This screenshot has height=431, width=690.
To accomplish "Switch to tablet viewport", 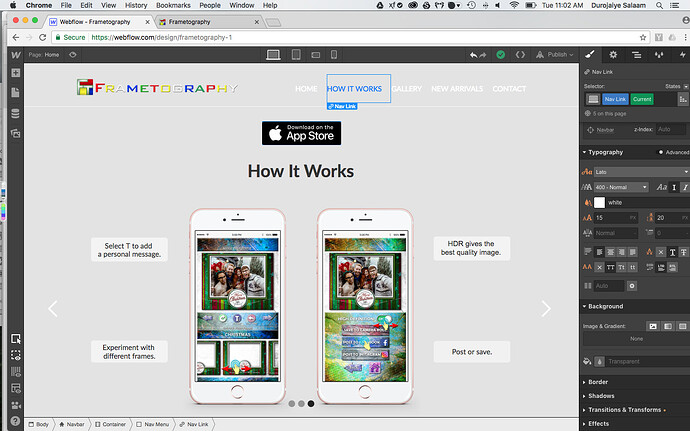I will (x=296, y=55).
